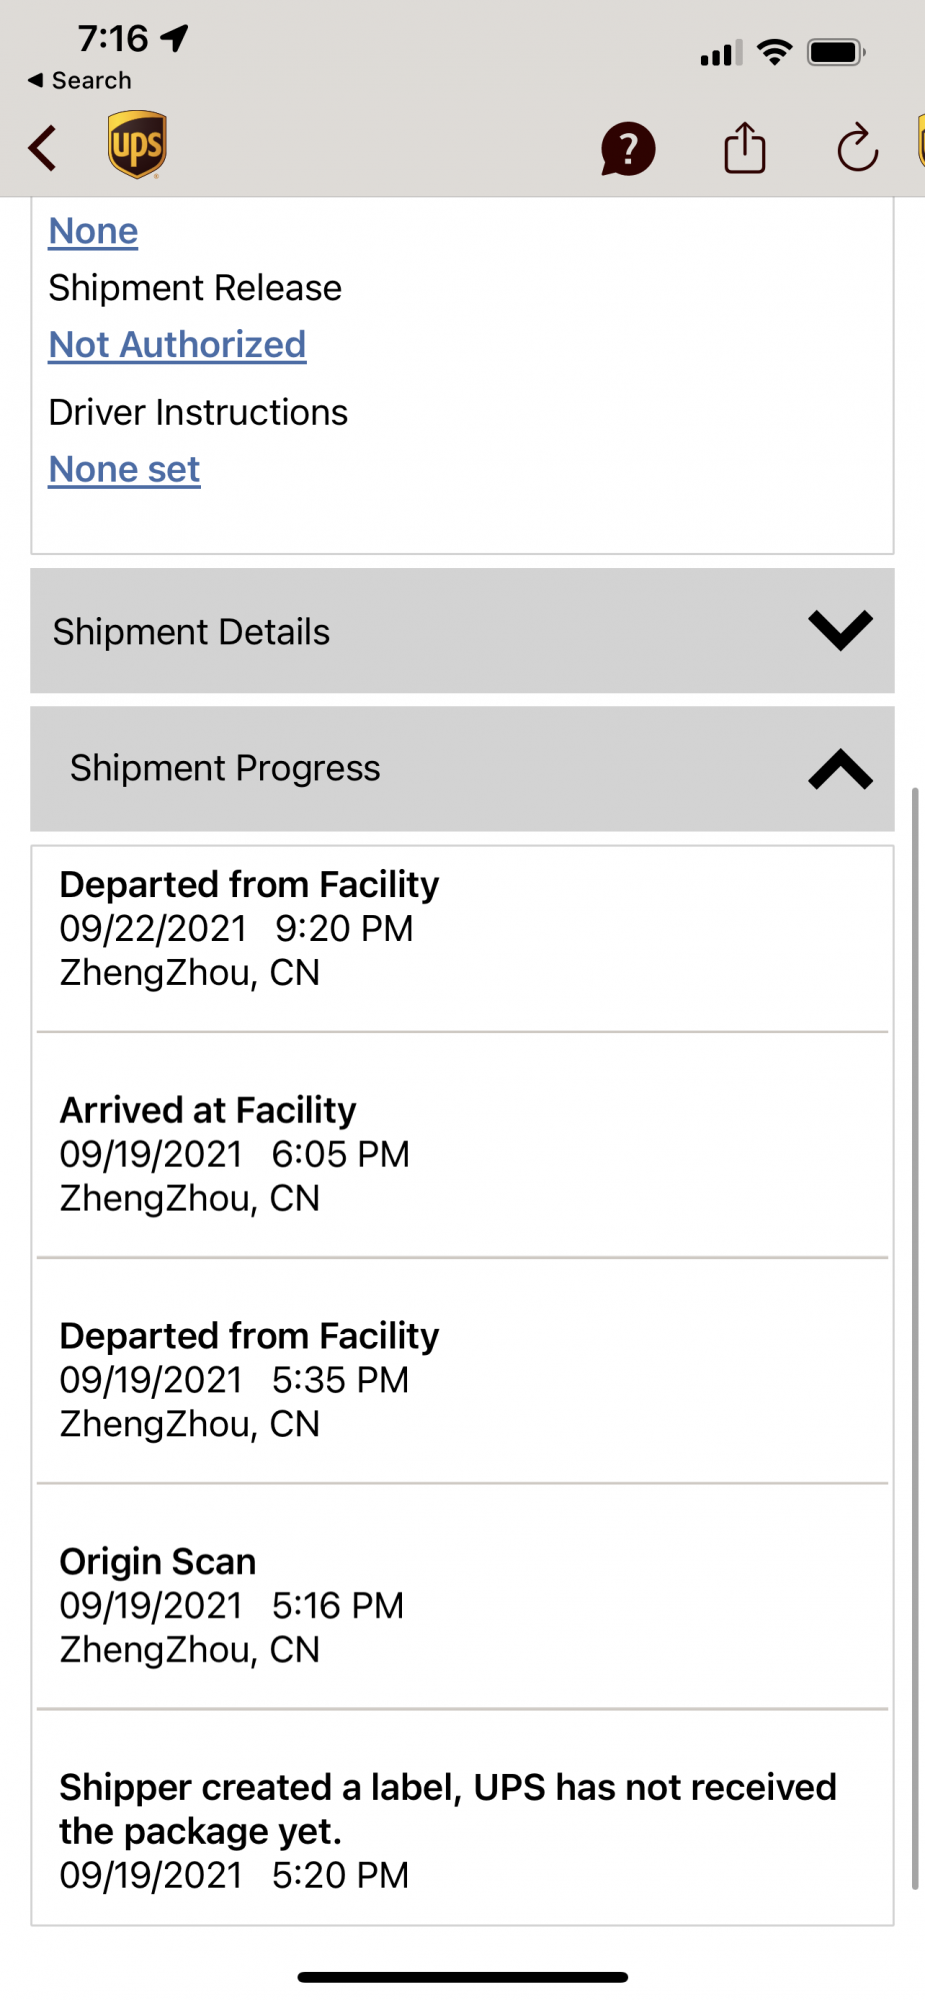925x2000 pixels.
Task: Tap the battery indicator in the status bar
Action: click(x=836, y=52)
